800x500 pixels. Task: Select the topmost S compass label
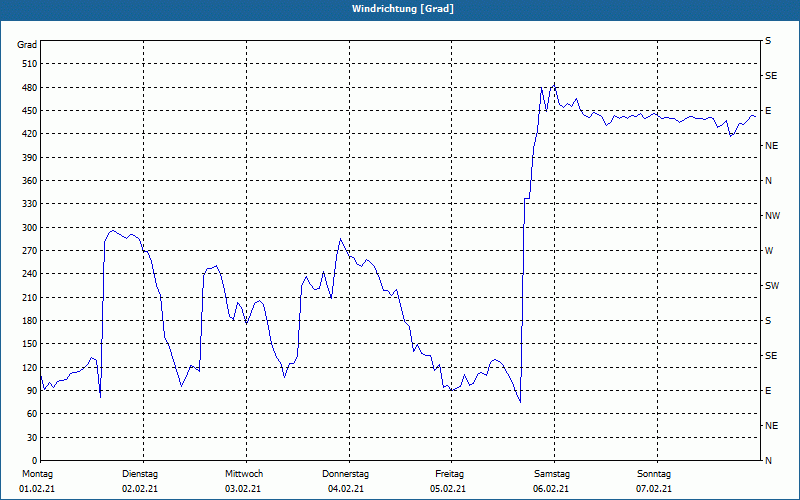(x=768, y=41)
